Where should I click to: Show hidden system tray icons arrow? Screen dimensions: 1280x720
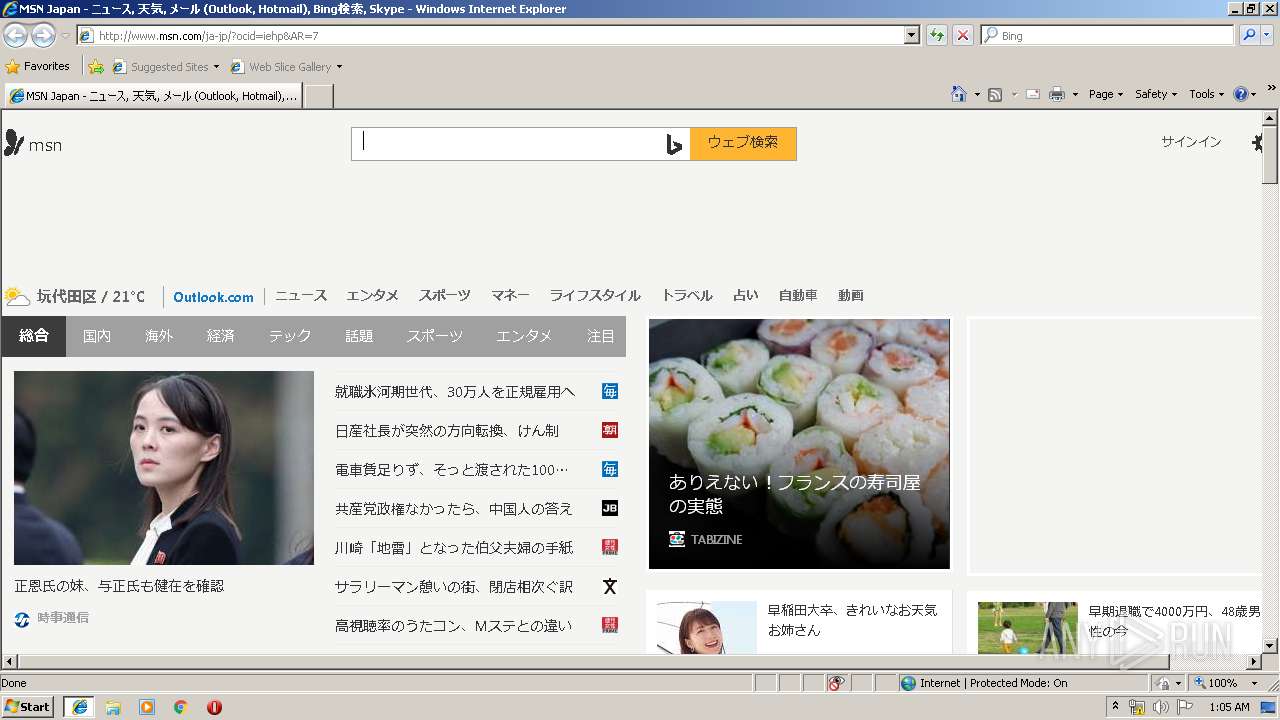click(1116, 706)
